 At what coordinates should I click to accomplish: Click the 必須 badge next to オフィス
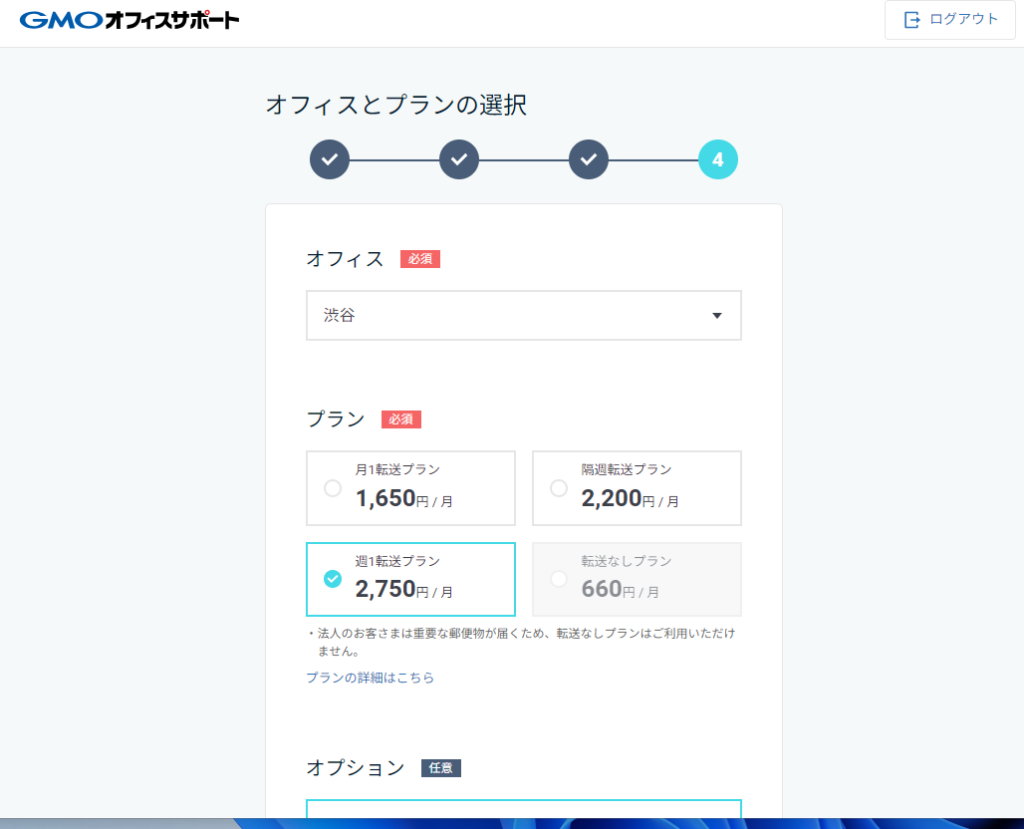click(x=420, y=259)
